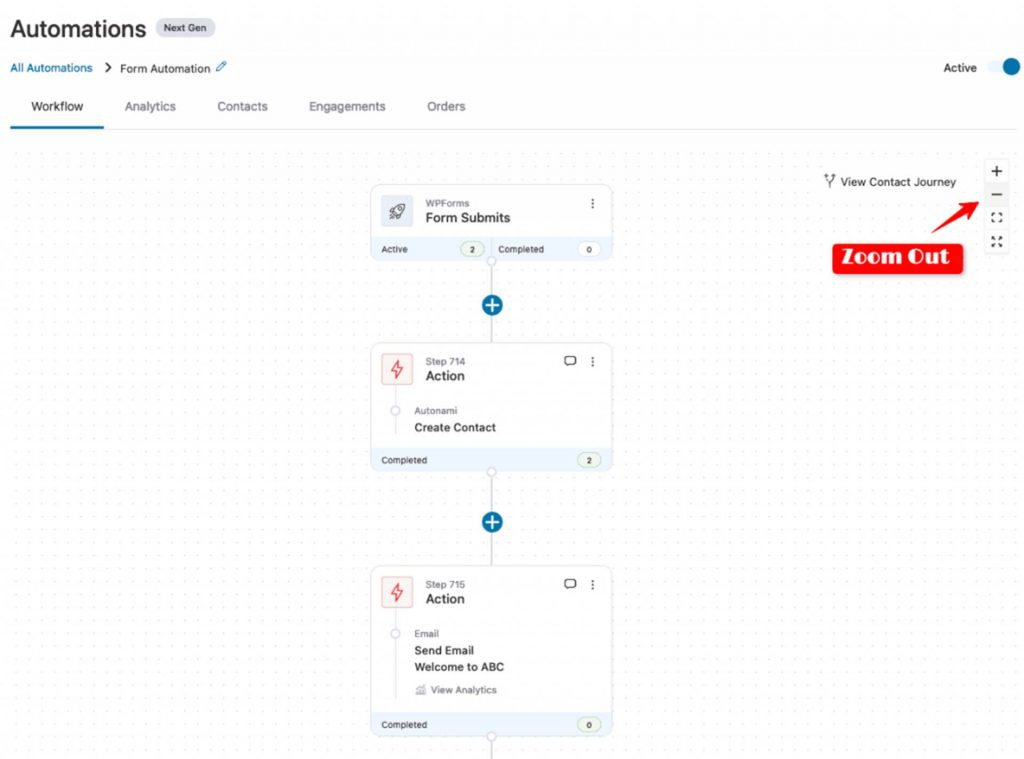Add a step after Step 714
1024x759 pixels.
[492, 522]
